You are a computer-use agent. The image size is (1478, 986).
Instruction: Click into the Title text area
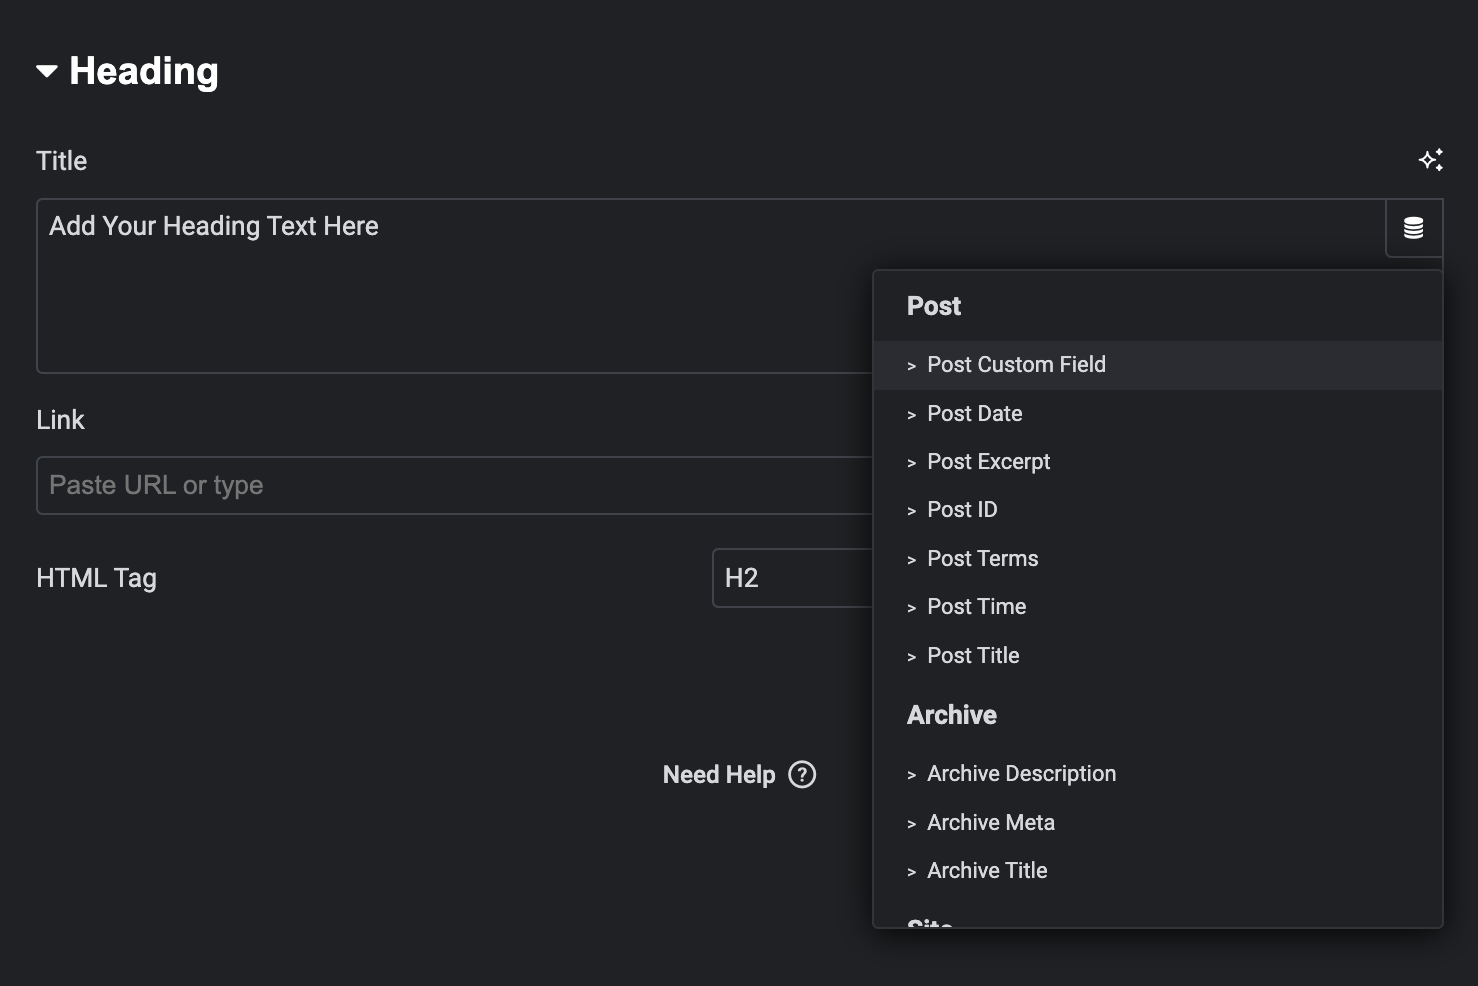[450, 290]
